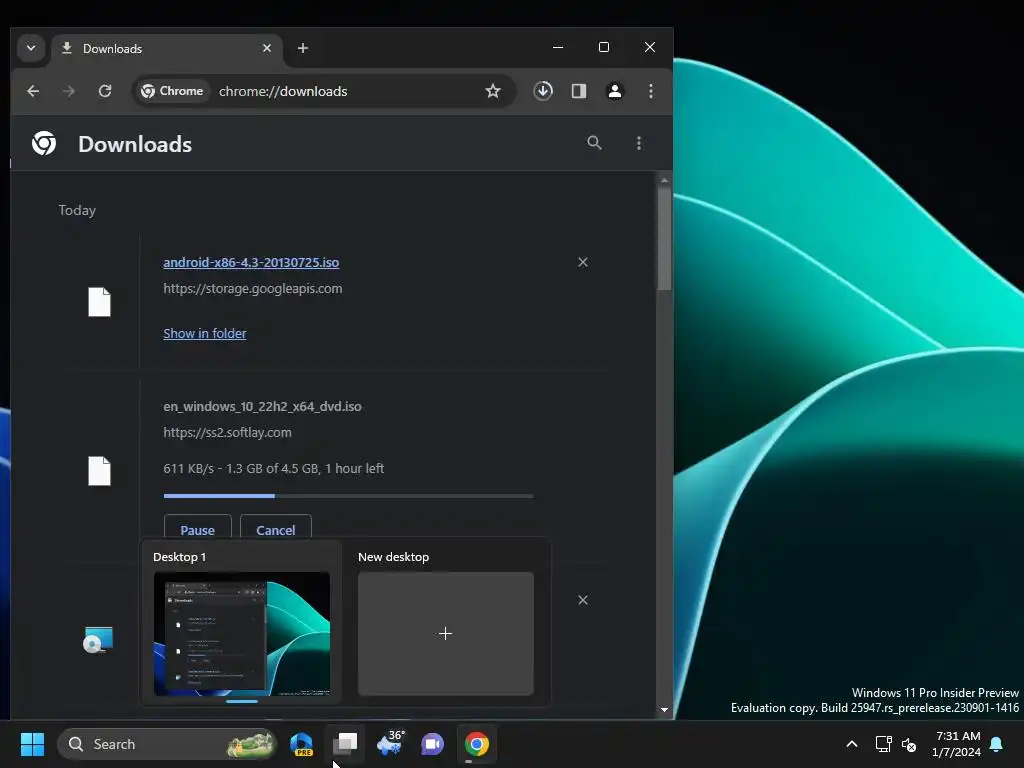Image resolution: width=1024 pixels, height=768 pixels.
Task: Click the downloads page scrollbar thumb
Action: click(x=664, y=238)
